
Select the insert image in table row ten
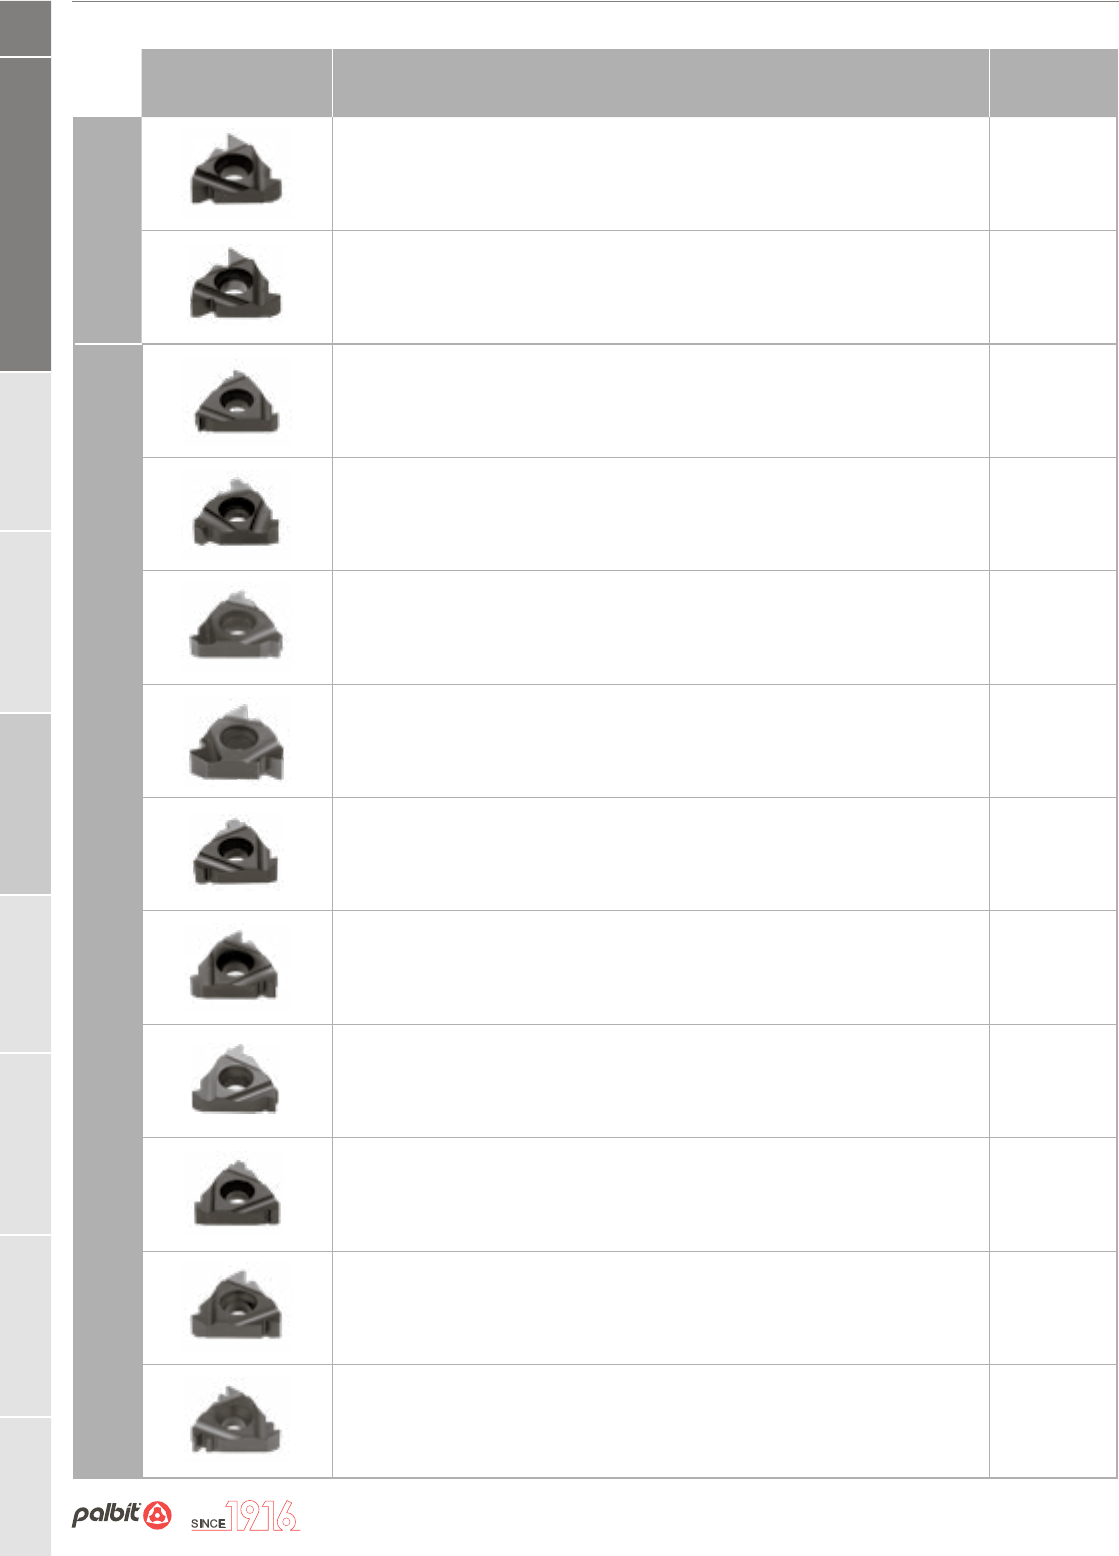pyautogui.click(x=236, y=1194)
